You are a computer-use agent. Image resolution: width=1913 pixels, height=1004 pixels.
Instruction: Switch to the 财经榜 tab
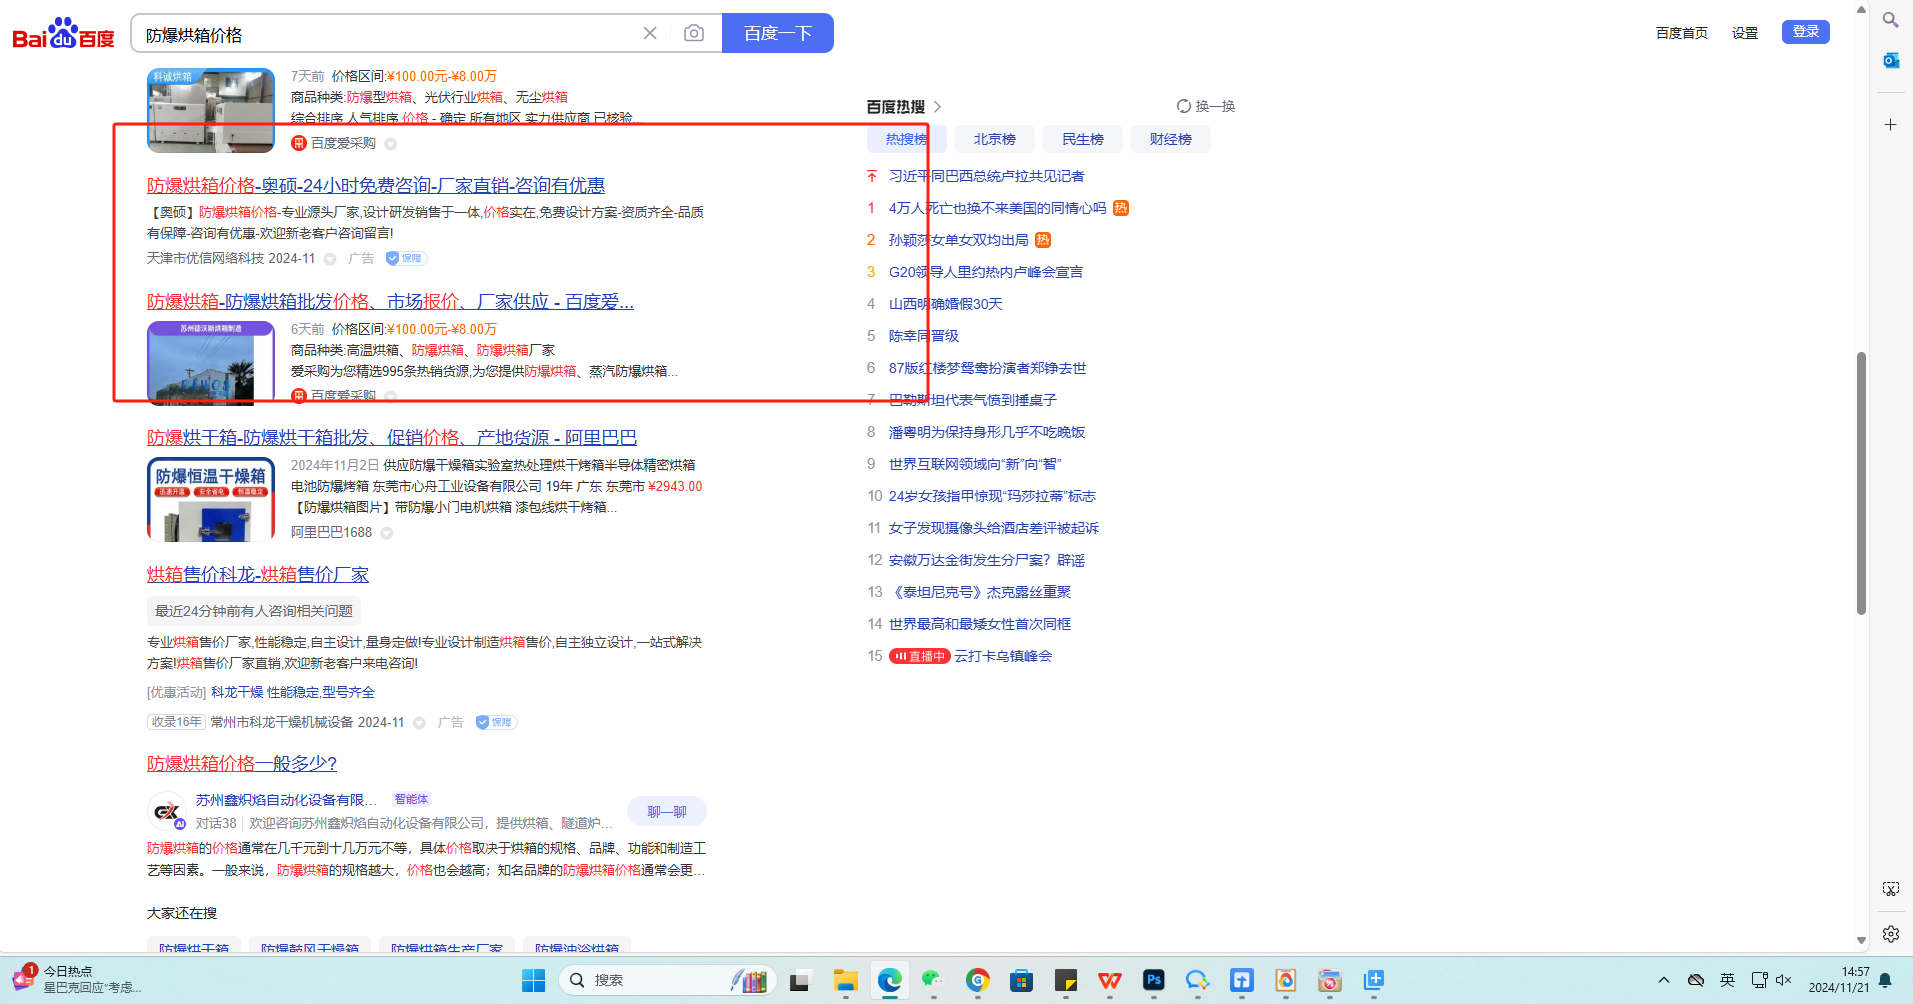[x=1170, y=140]
